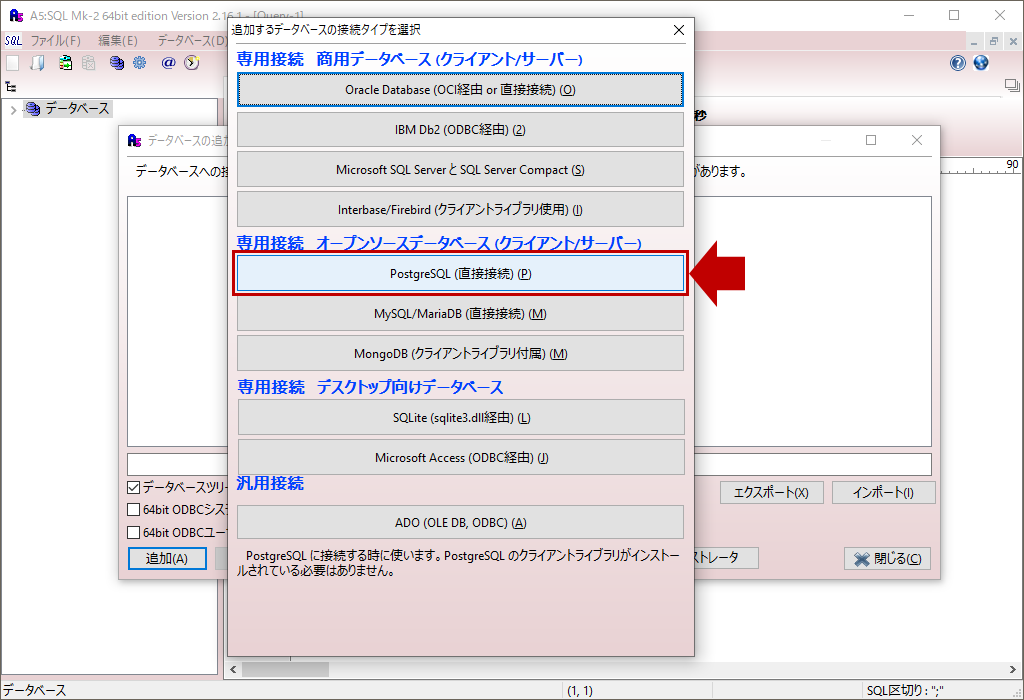Close the connection type selection dialog
Screen dimensions: 1024x700
[679, 30]
